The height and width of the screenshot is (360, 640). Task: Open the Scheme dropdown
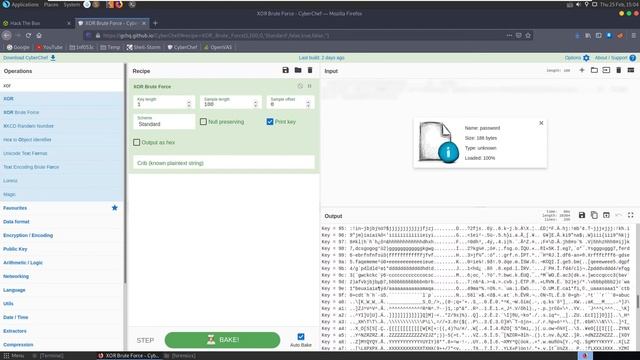164,122
